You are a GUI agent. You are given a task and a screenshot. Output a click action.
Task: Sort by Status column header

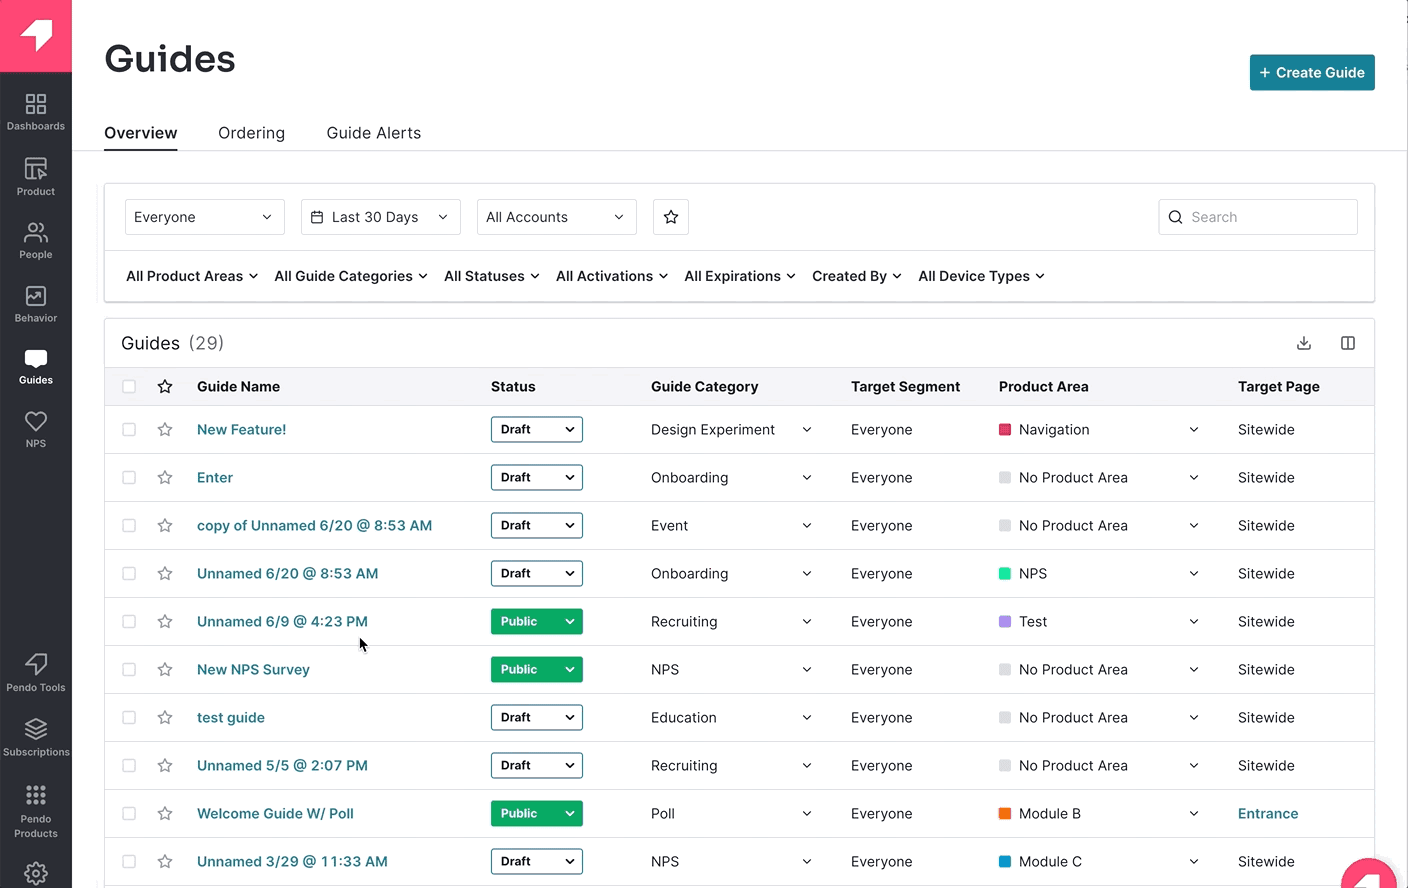click(513, 387)
